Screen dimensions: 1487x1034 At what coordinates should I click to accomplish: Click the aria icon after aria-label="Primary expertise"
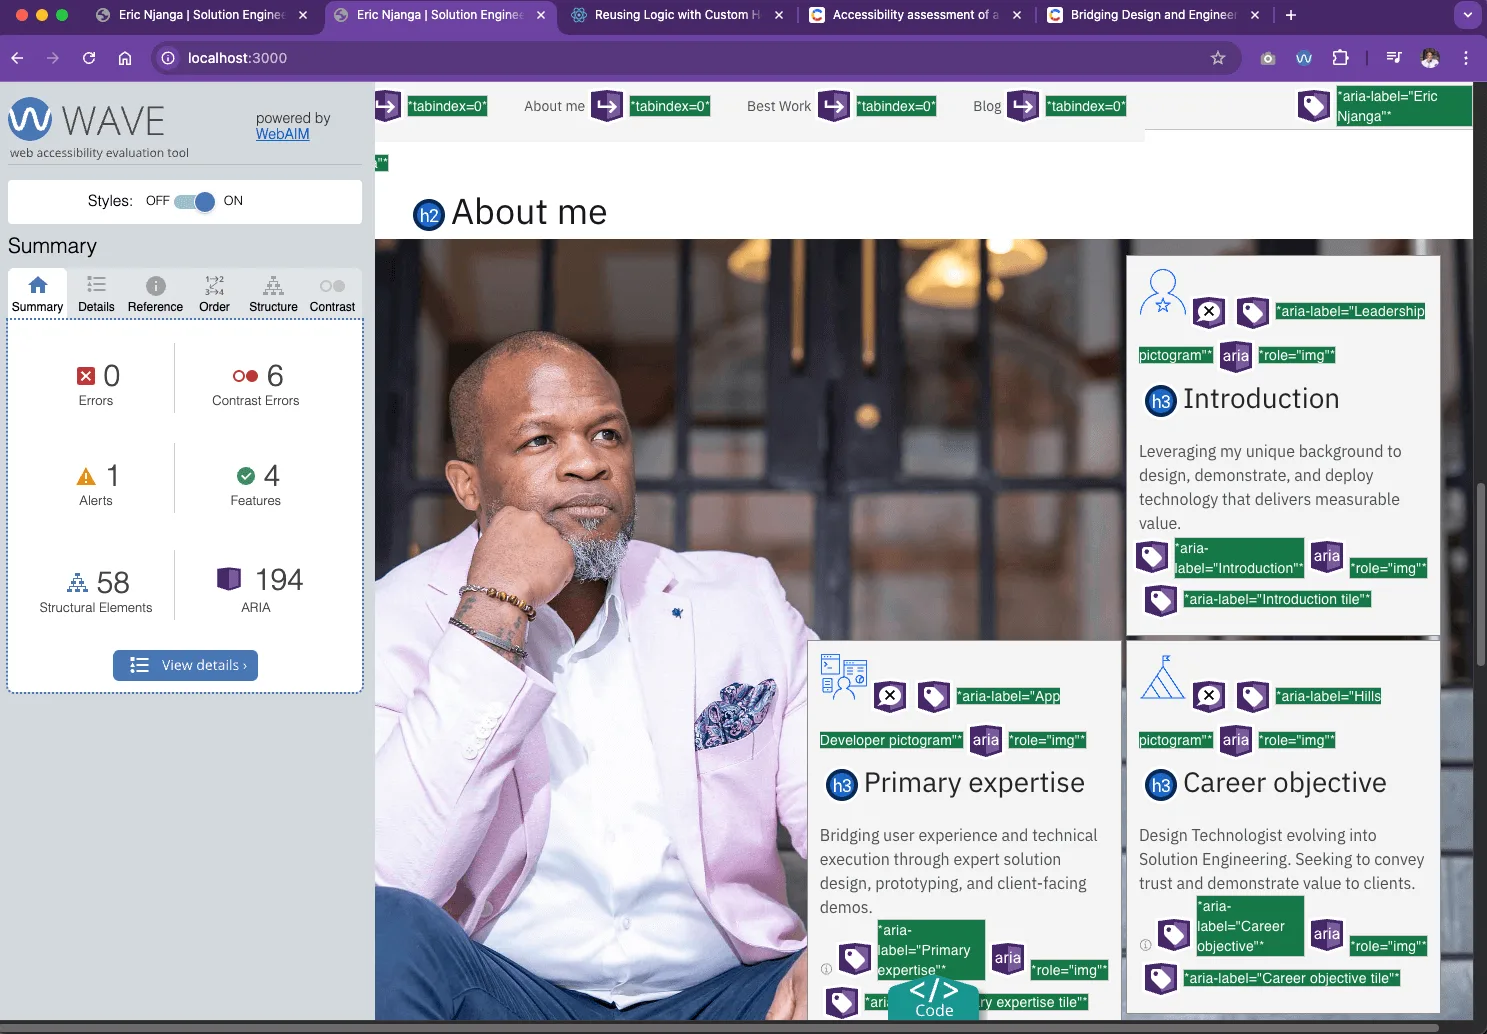click(x=1008, y=958)
